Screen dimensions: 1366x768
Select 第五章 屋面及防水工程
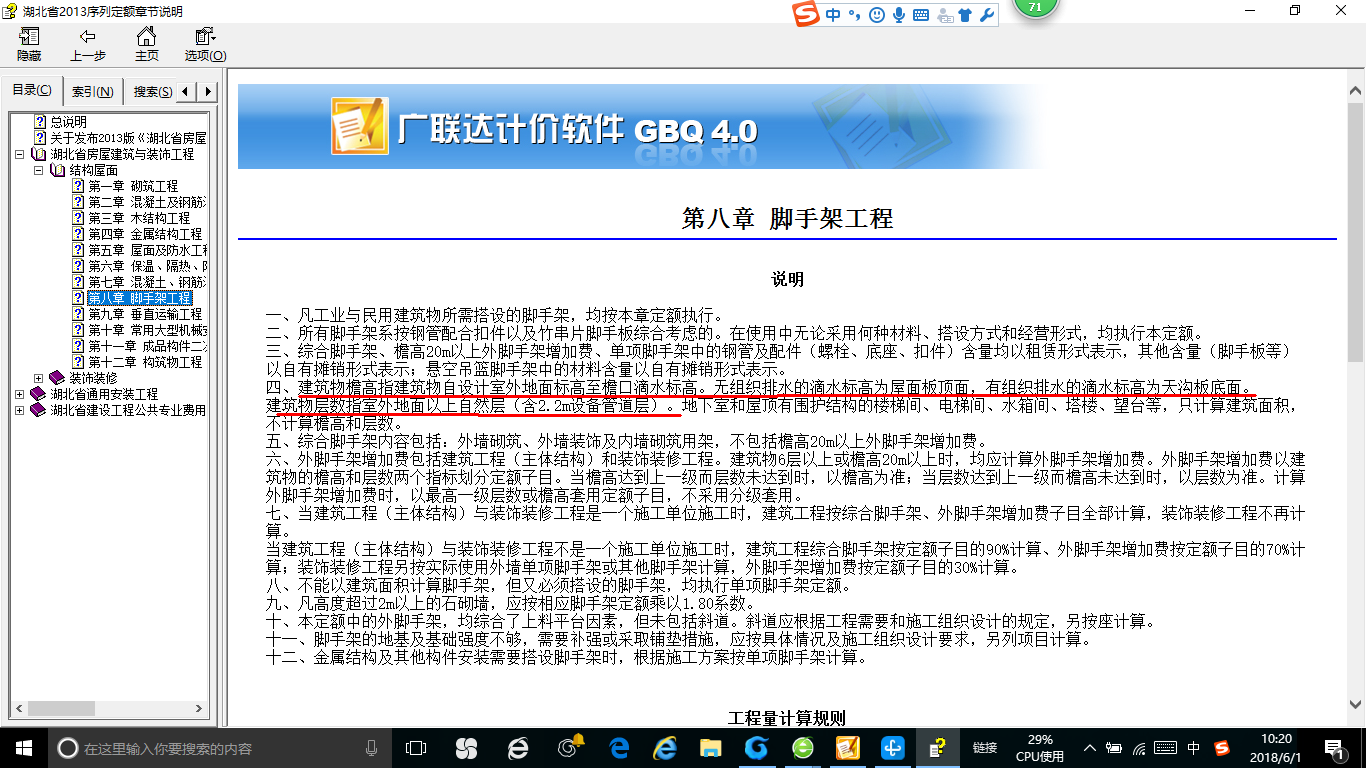point(147,250)
